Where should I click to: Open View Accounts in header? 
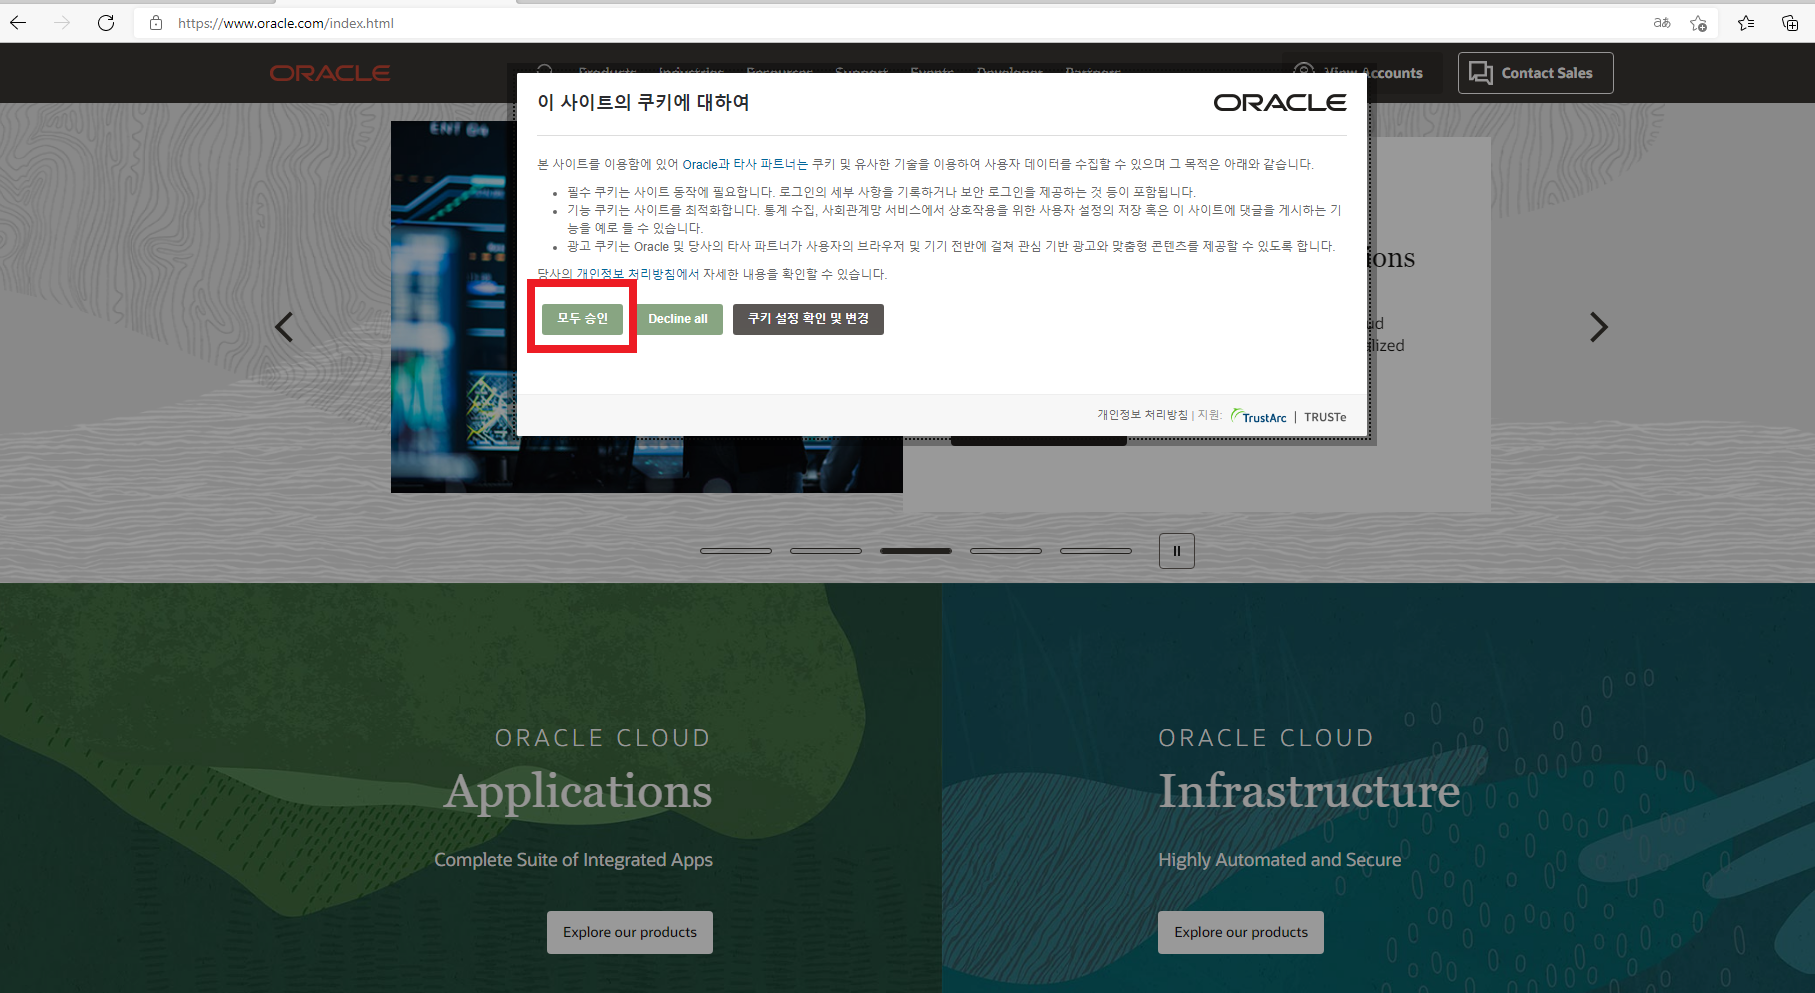pos(1362,73)
